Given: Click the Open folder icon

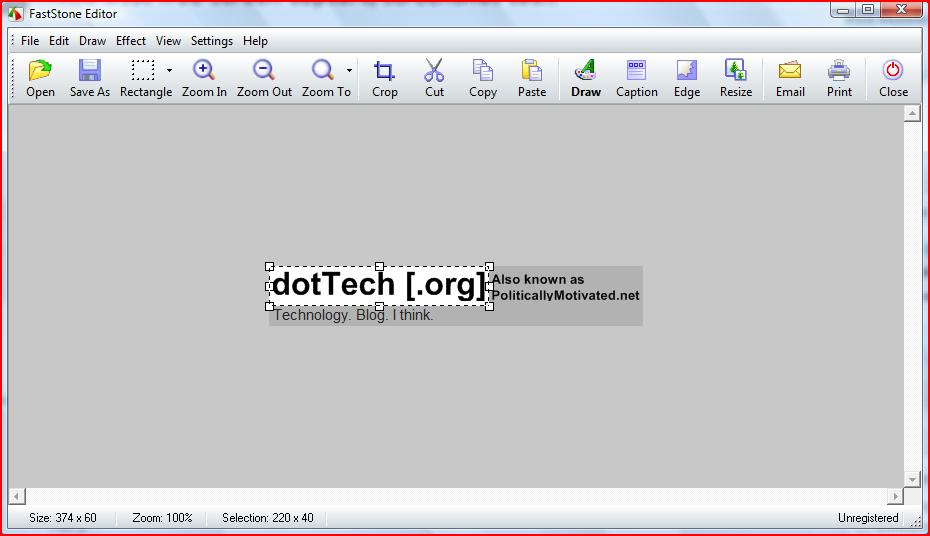Looking at the screenshot, I should [x=40, y=72].
